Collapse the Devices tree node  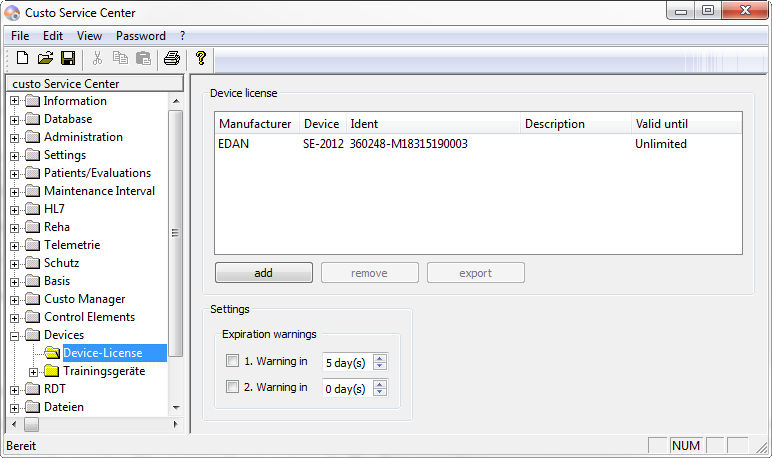[x=14, y=336]
